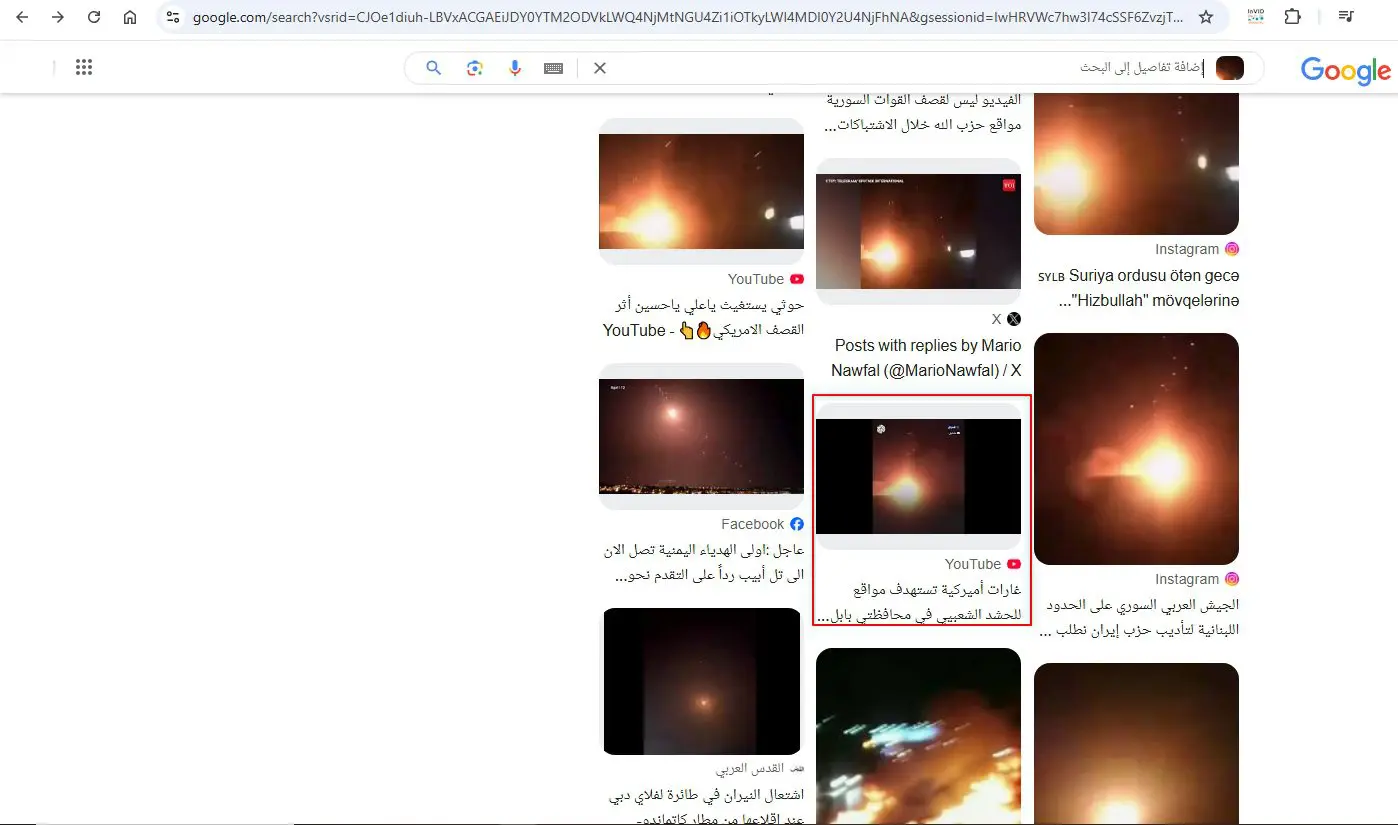Image resolution: width=1398 pixels, height=825 pixels.
Task: Click 'YouTube' source label above 'حوثي يستغيث'
Action: coord(756,279)
